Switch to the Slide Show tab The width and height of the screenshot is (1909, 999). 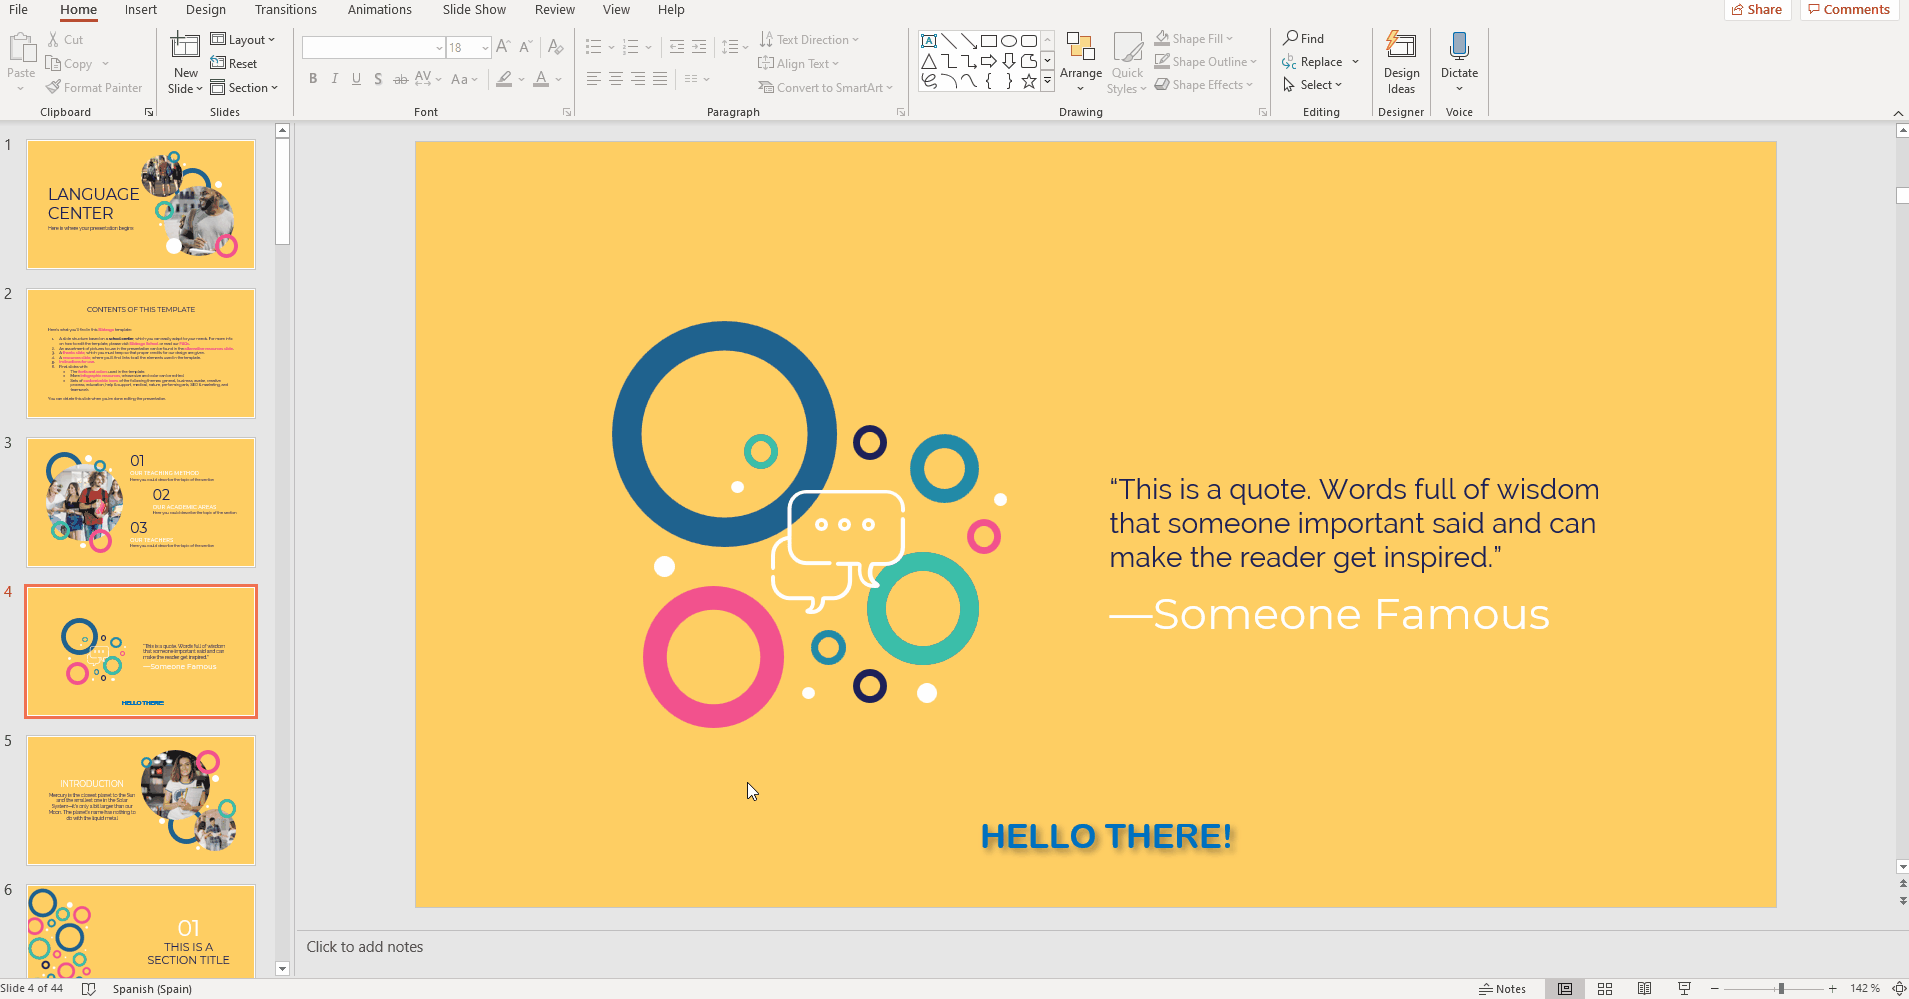474,10
